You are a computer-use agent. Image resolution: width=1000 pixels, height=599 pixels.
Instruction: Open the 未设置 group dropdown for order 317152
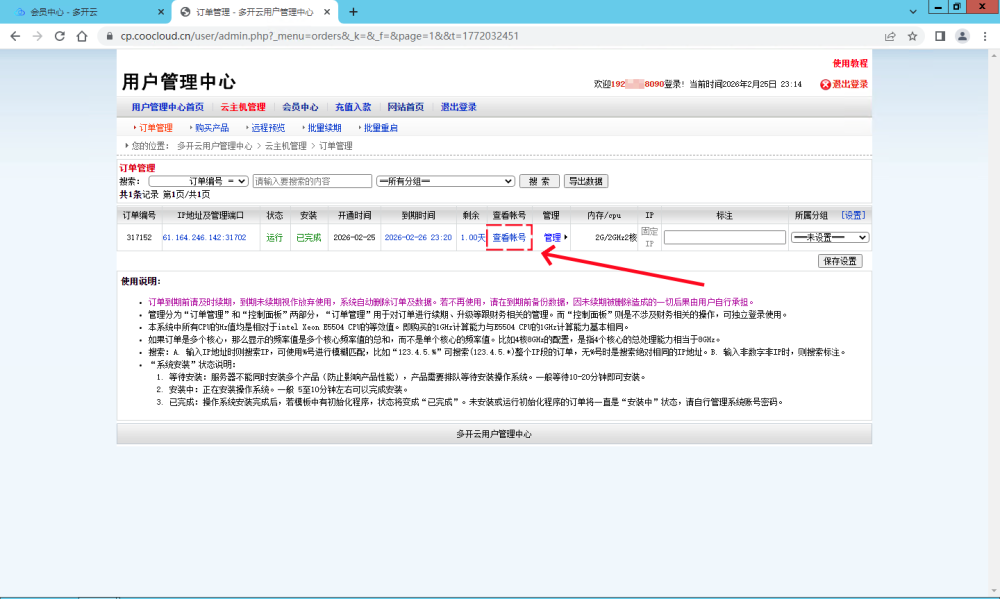(829, 238)
